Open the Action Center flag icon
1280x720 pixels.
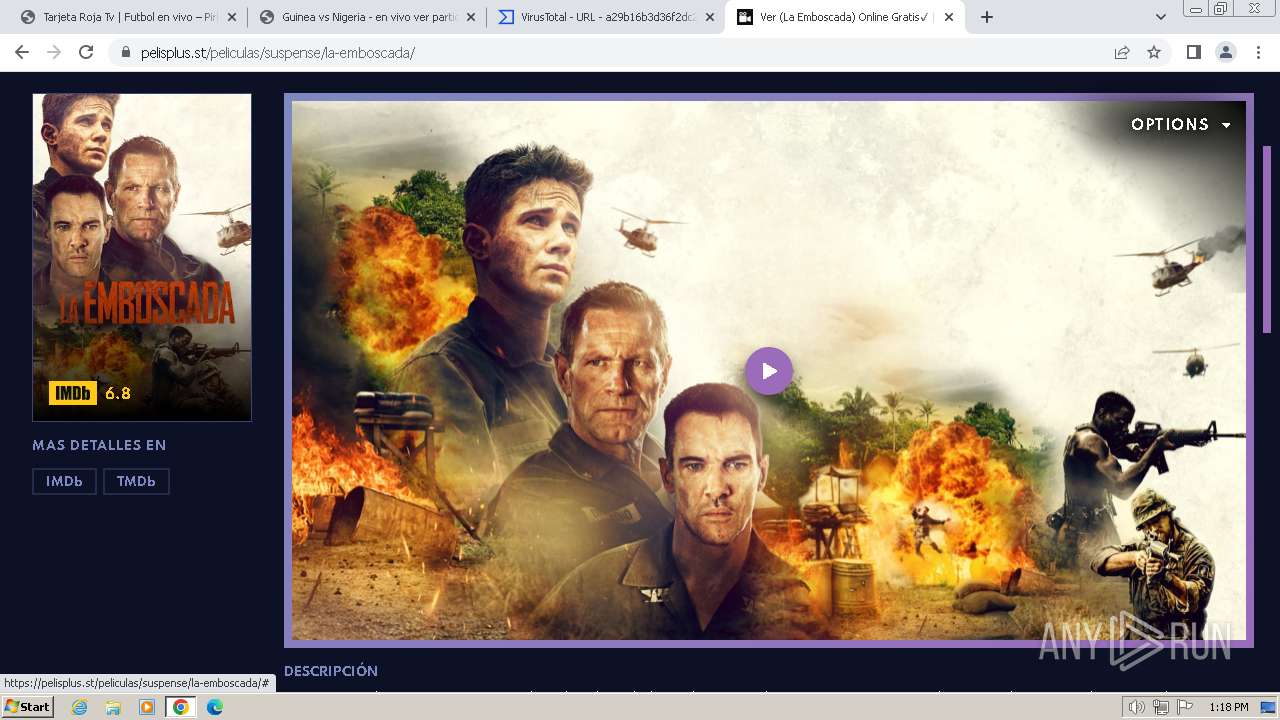[1185, 707]
